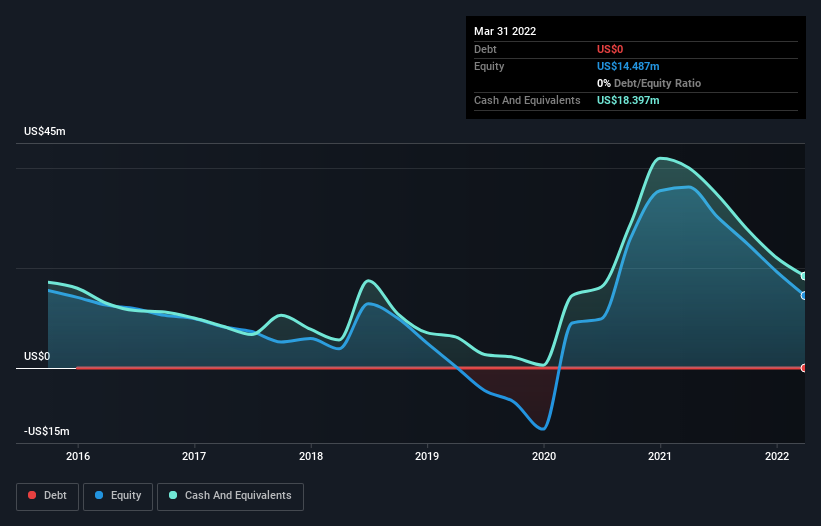Select the 2018 x-axis label

(x=311, y=456)
